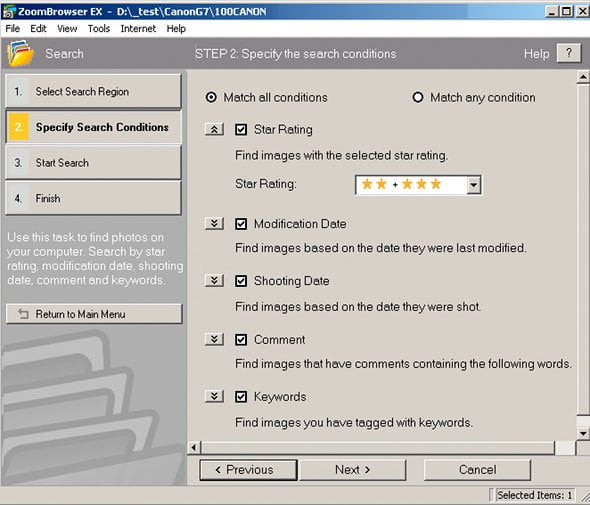
Task: Uncheck the Star Rating checkbox
Action: coord(241,129)
